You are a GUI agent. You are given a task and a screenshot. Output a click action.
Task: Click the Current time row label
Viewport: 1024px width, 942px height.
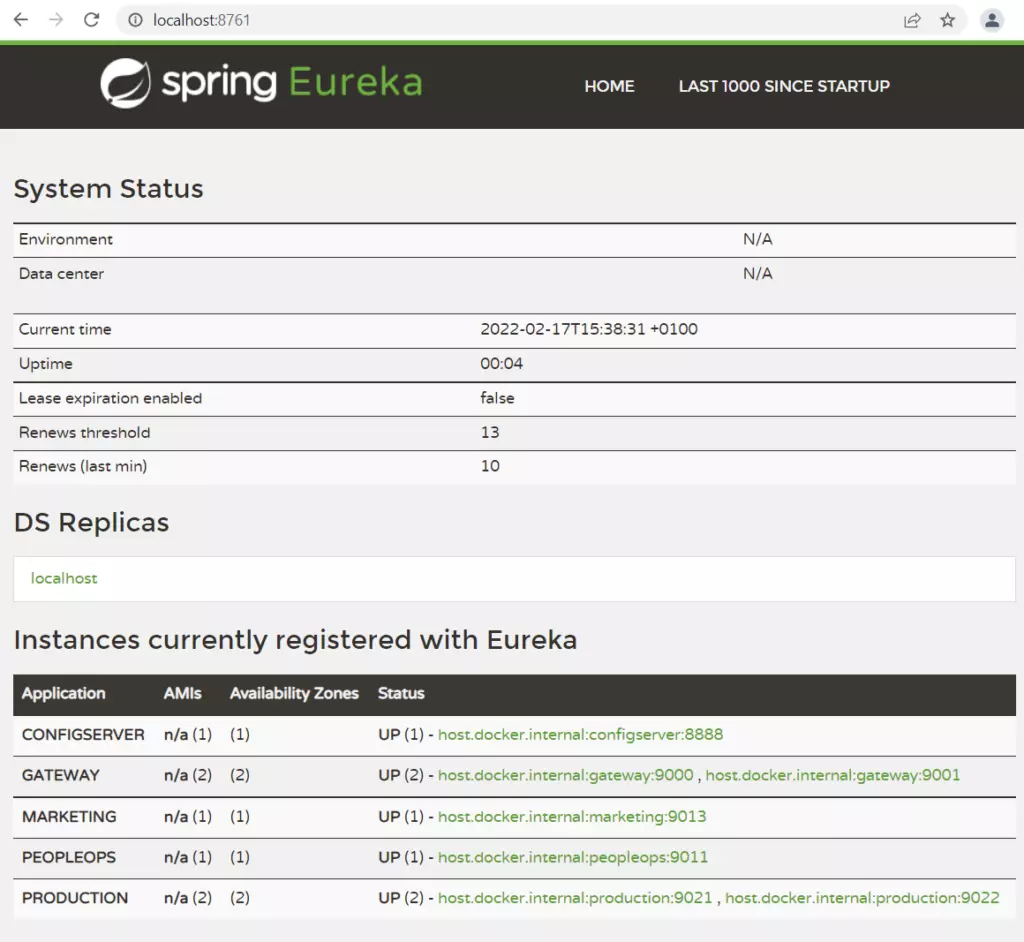pos(65,329)
